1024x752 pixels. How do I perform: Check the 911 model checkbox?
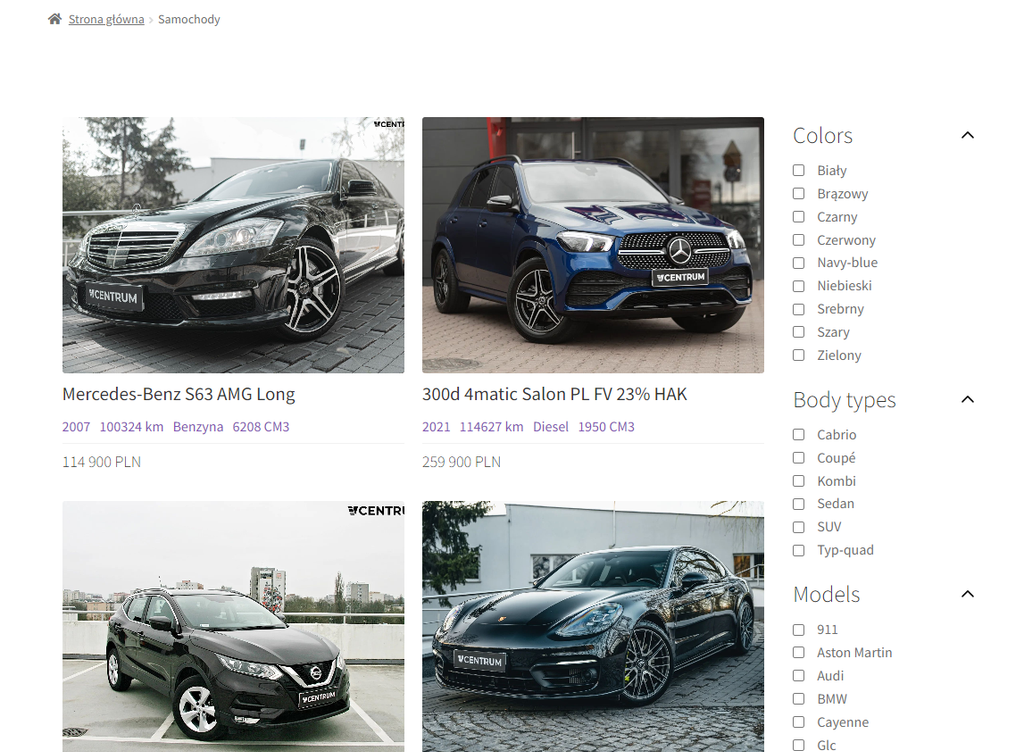[799, 630]
